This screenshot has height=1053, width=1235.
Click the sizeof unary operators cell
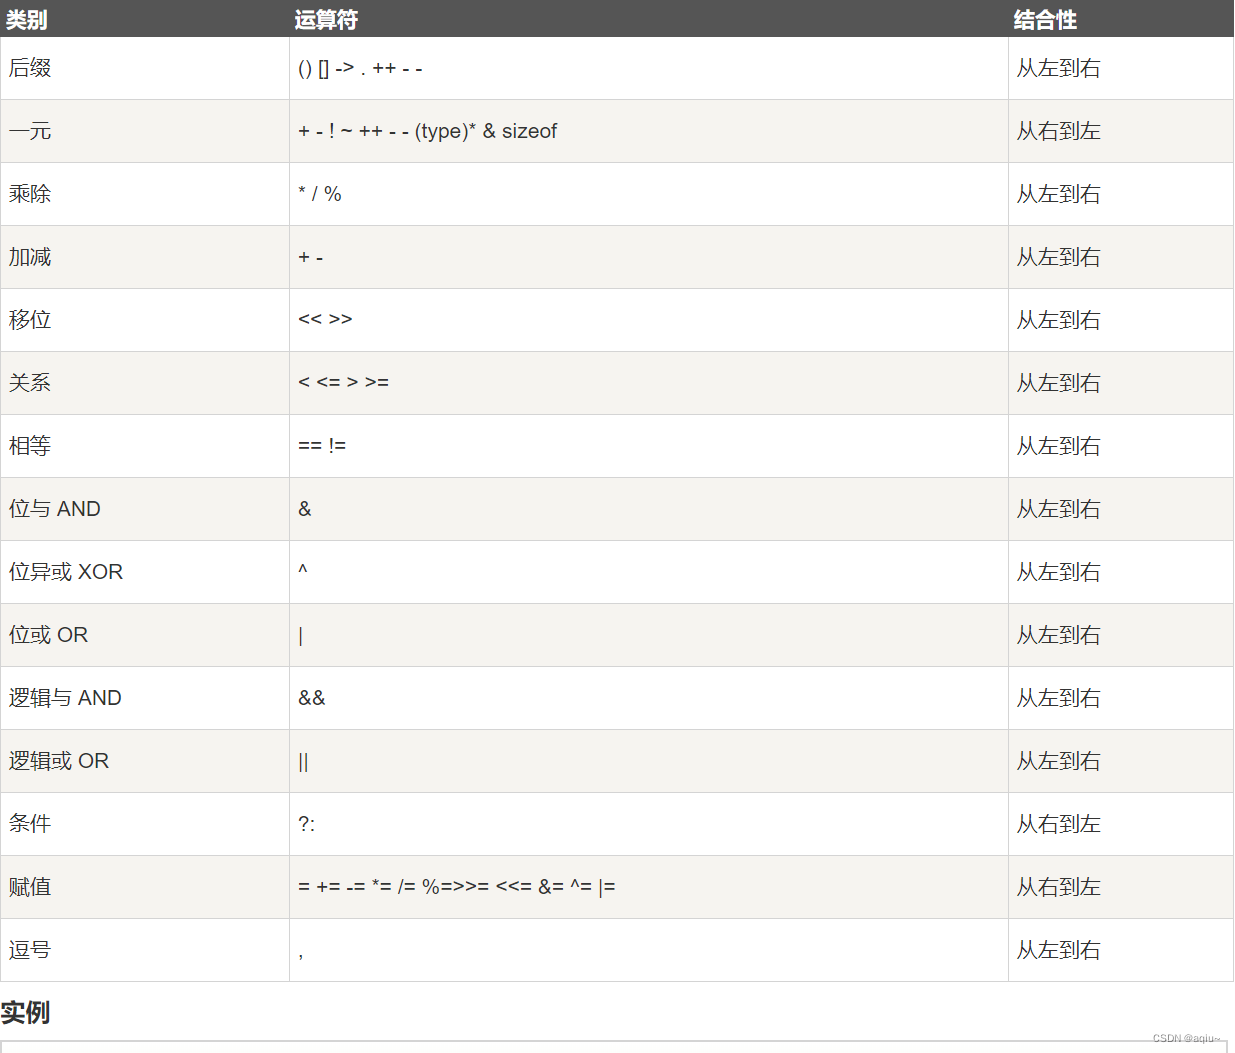coord(649,131)
